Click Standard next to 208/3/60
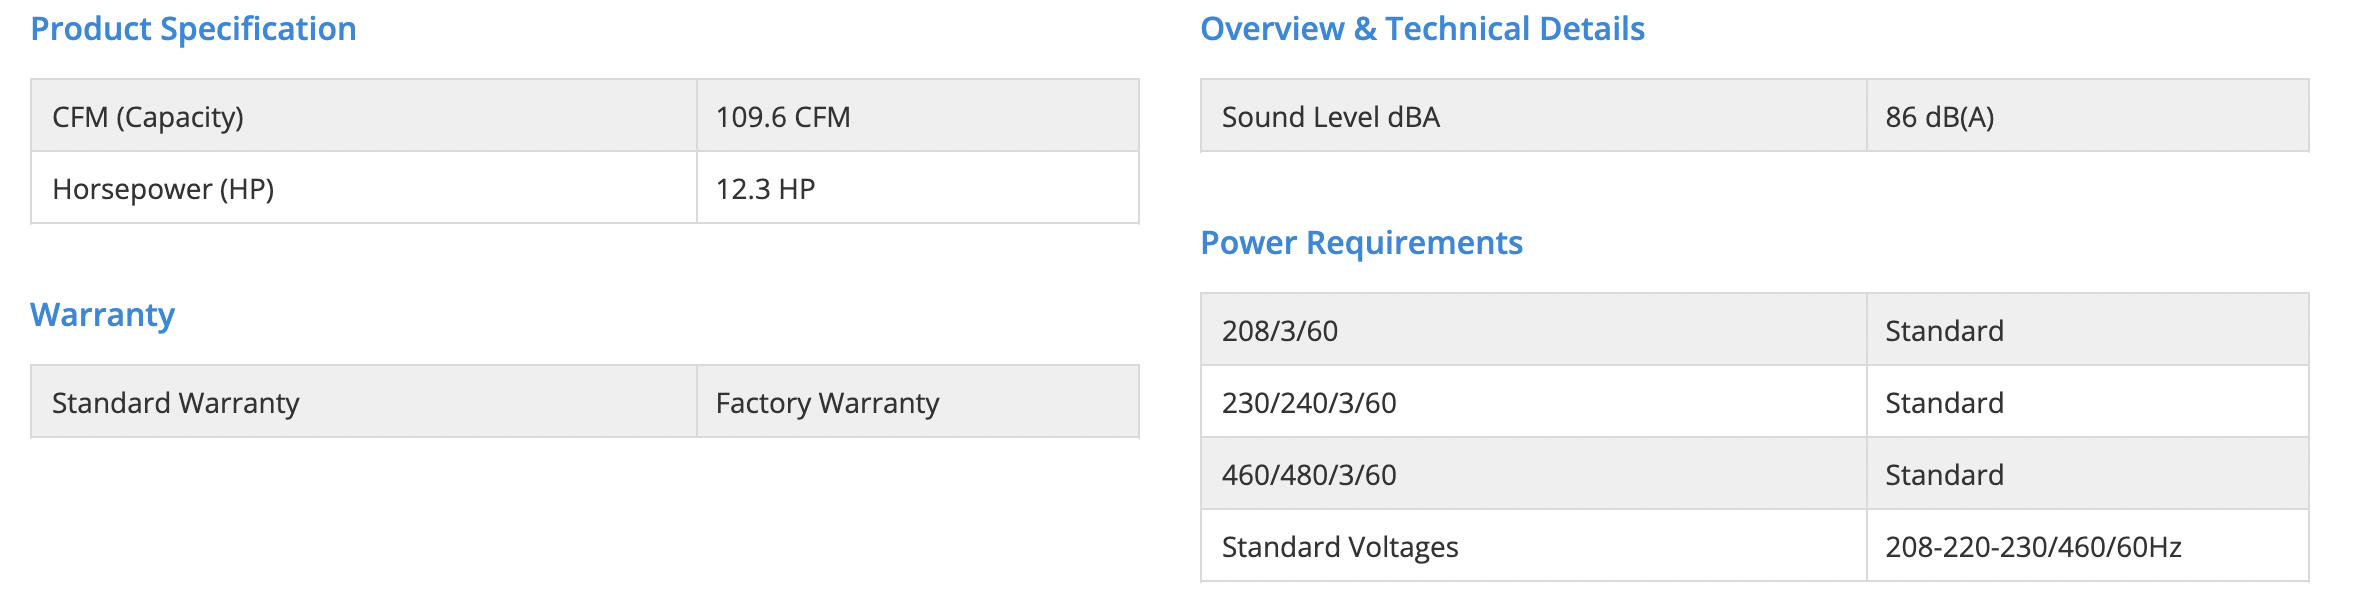This screenshot has height=616, width=2376. click(x=1944, y=331)
